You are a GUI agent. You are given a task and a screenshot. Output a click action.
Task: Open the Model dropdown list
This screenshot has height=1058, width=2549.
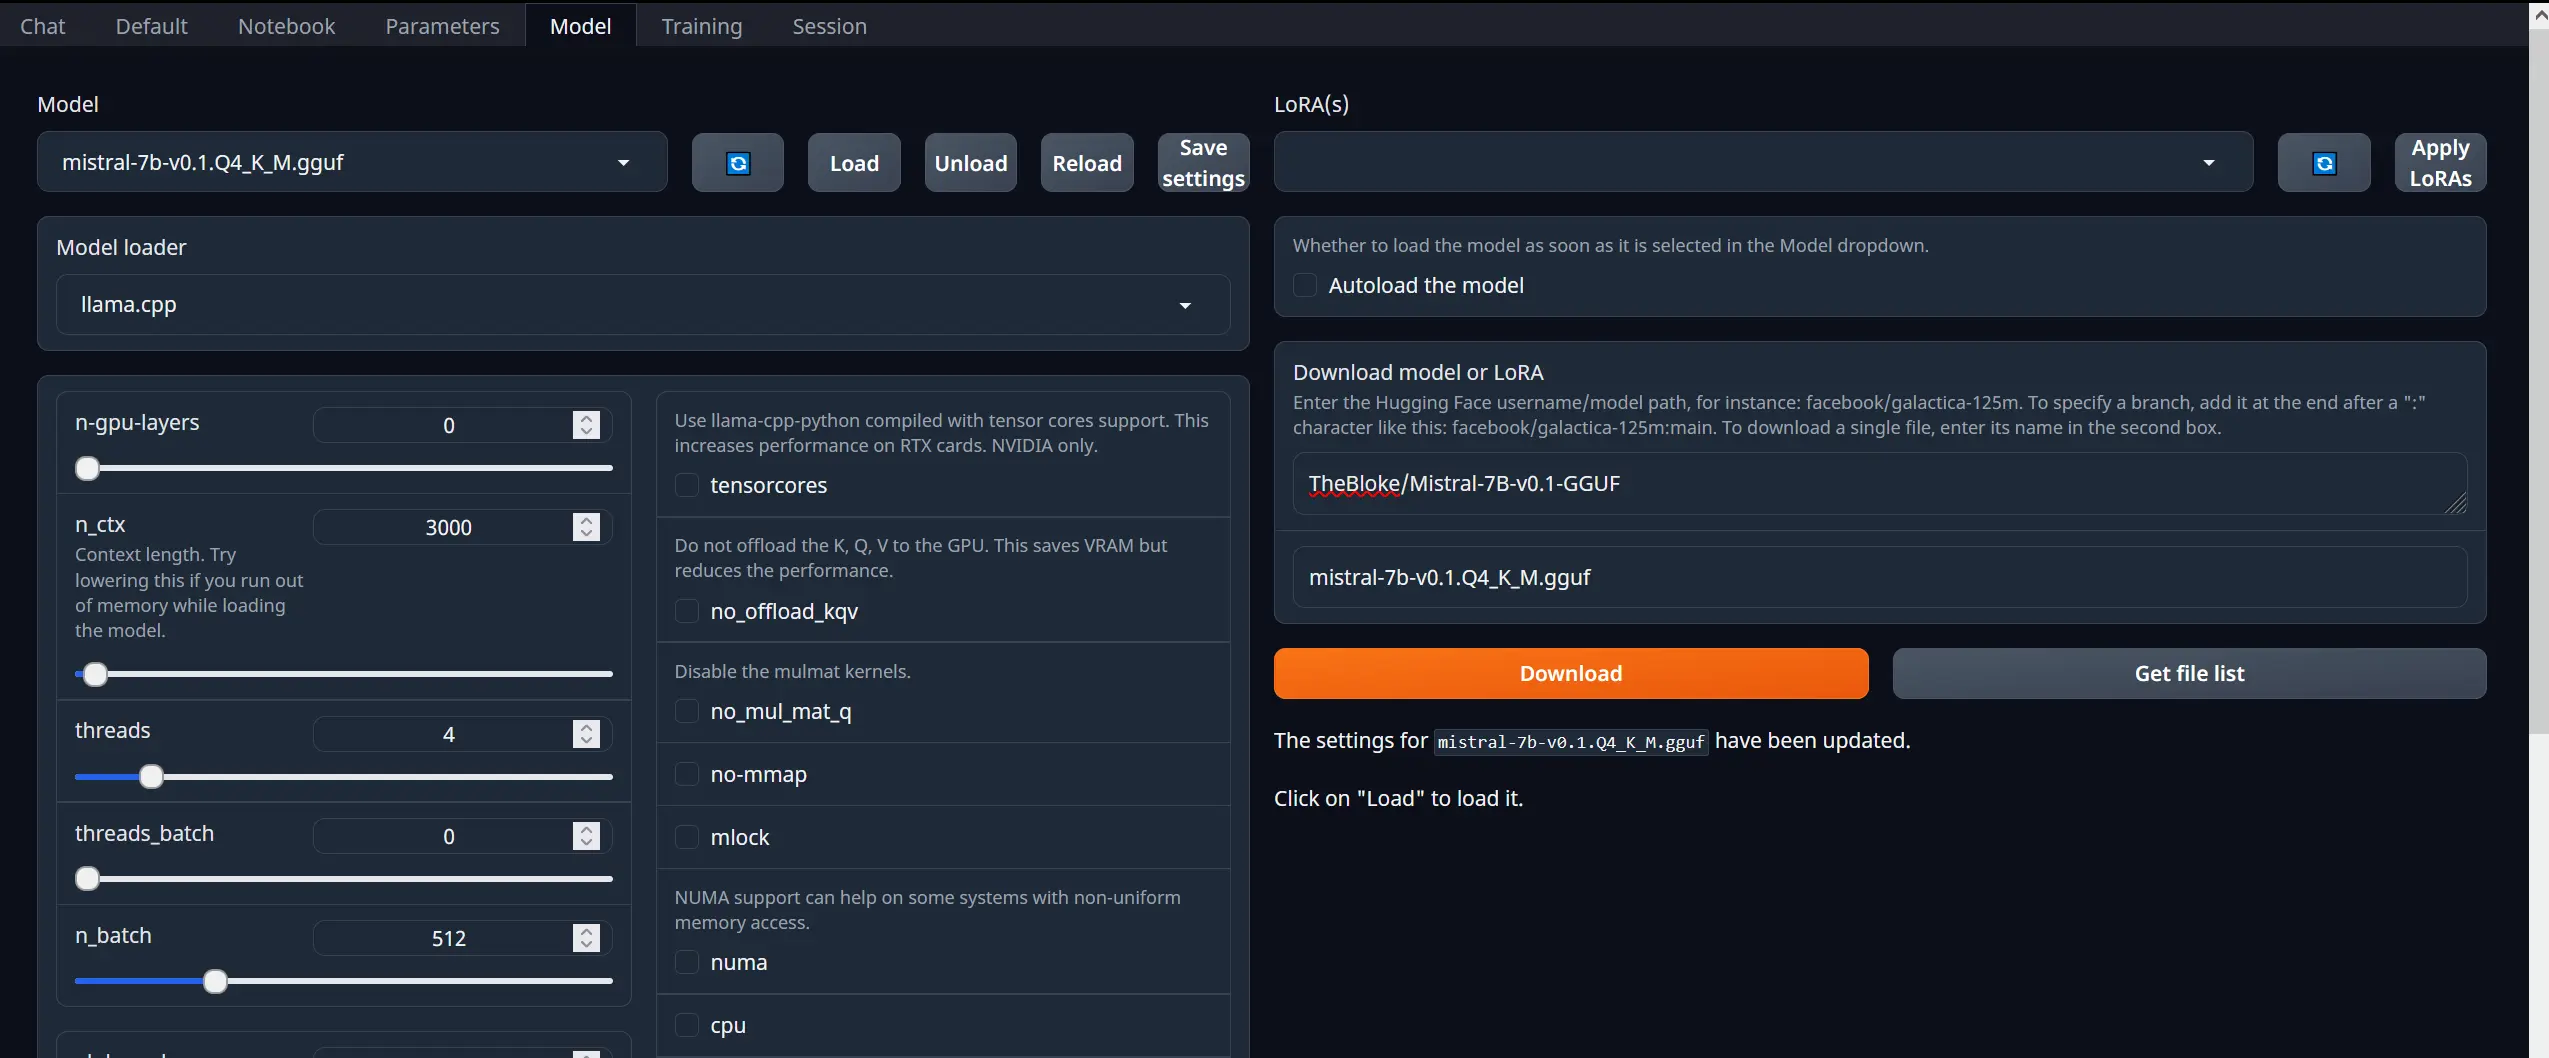(x=352, y=162)
